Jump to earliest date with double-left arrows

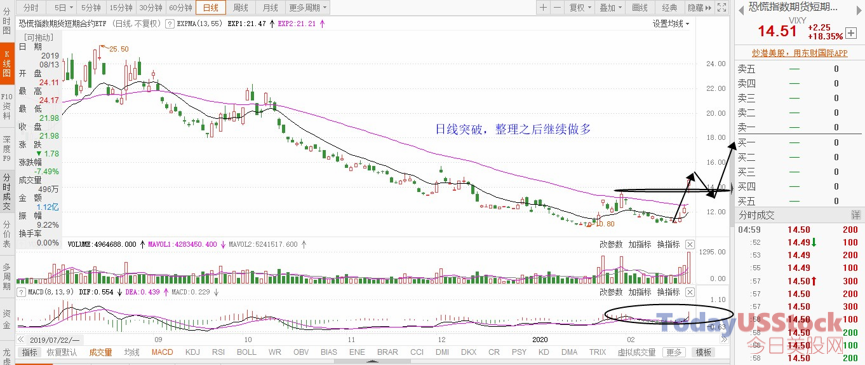21,339
